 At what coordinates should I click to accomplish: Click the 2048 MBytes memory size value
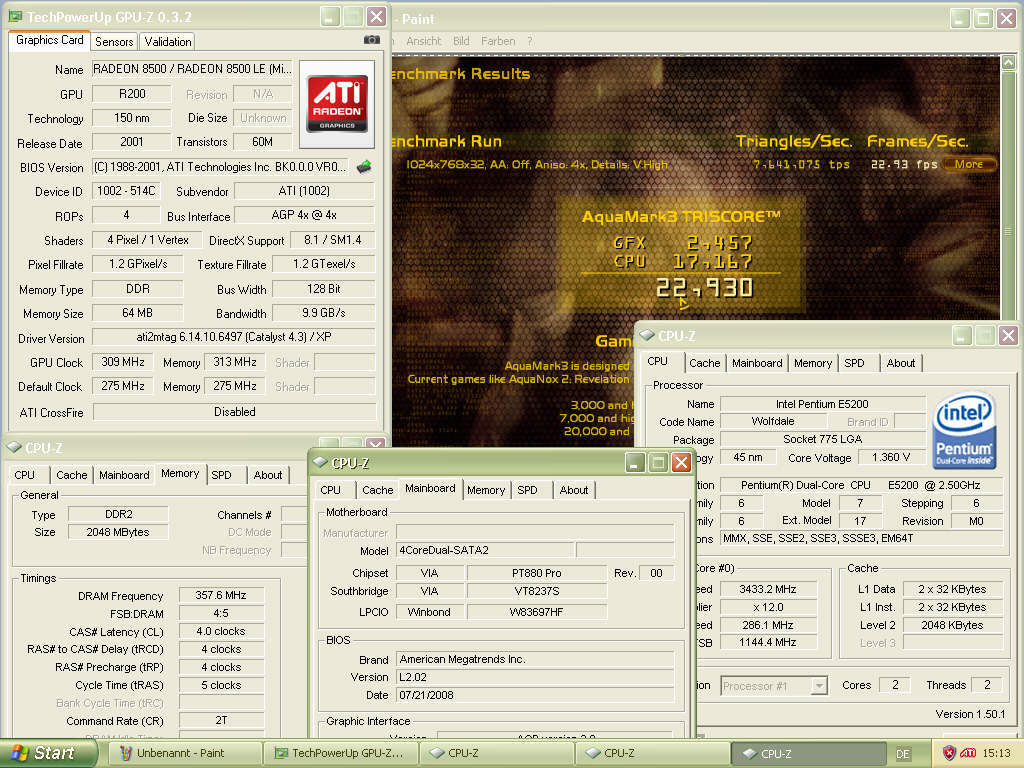coord(118,532)
